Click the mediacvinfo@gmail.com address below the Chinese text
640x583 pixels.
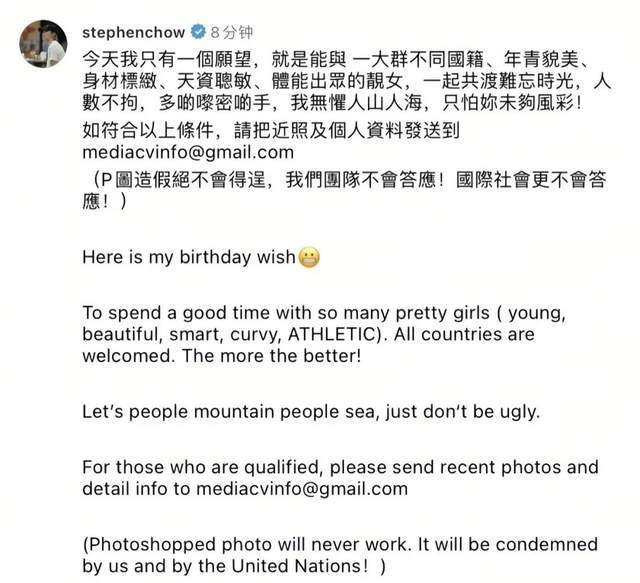(x=188, y=152)
